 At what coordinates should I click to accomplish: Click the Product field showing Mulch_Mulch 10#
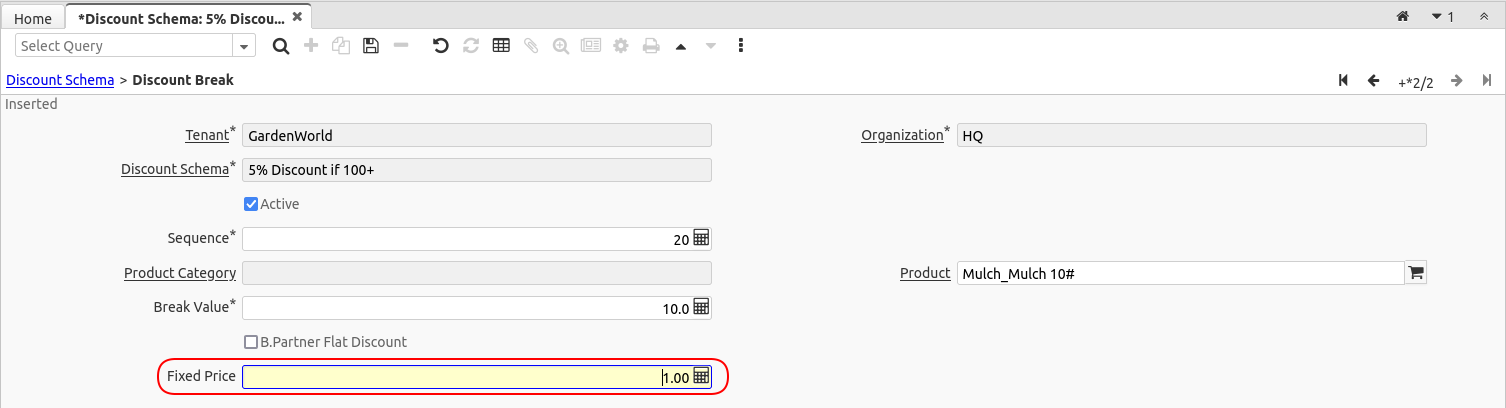(1181, 273)
